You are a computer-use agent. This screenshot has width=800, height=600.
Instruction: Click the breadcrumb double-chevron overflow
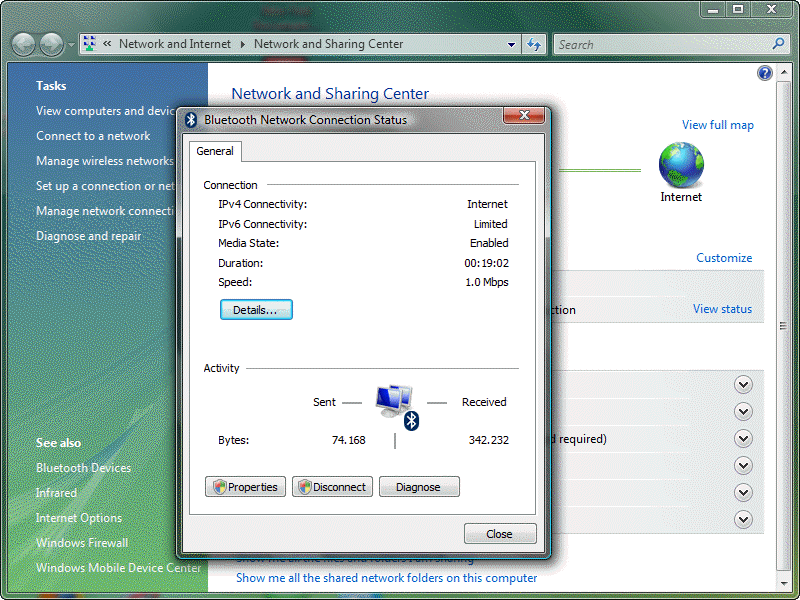pos(107,44)
